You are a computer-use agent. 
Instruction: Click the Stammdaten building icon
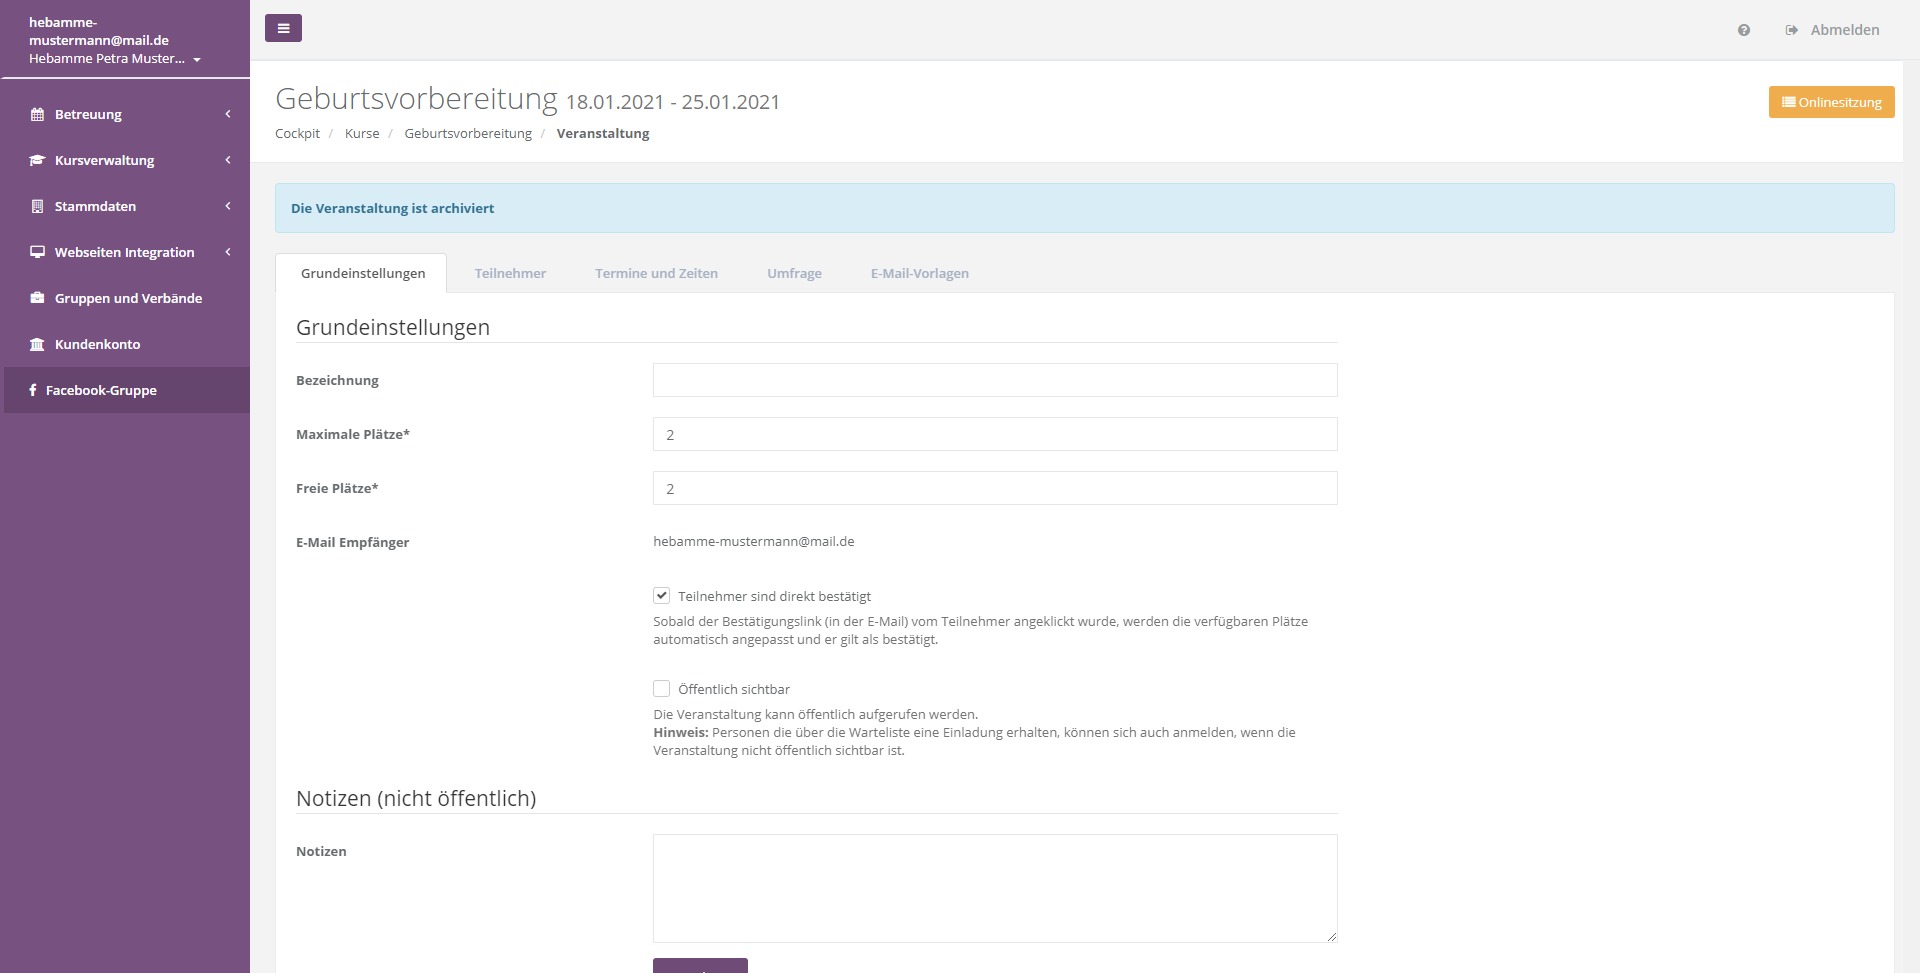click(37, 207)
